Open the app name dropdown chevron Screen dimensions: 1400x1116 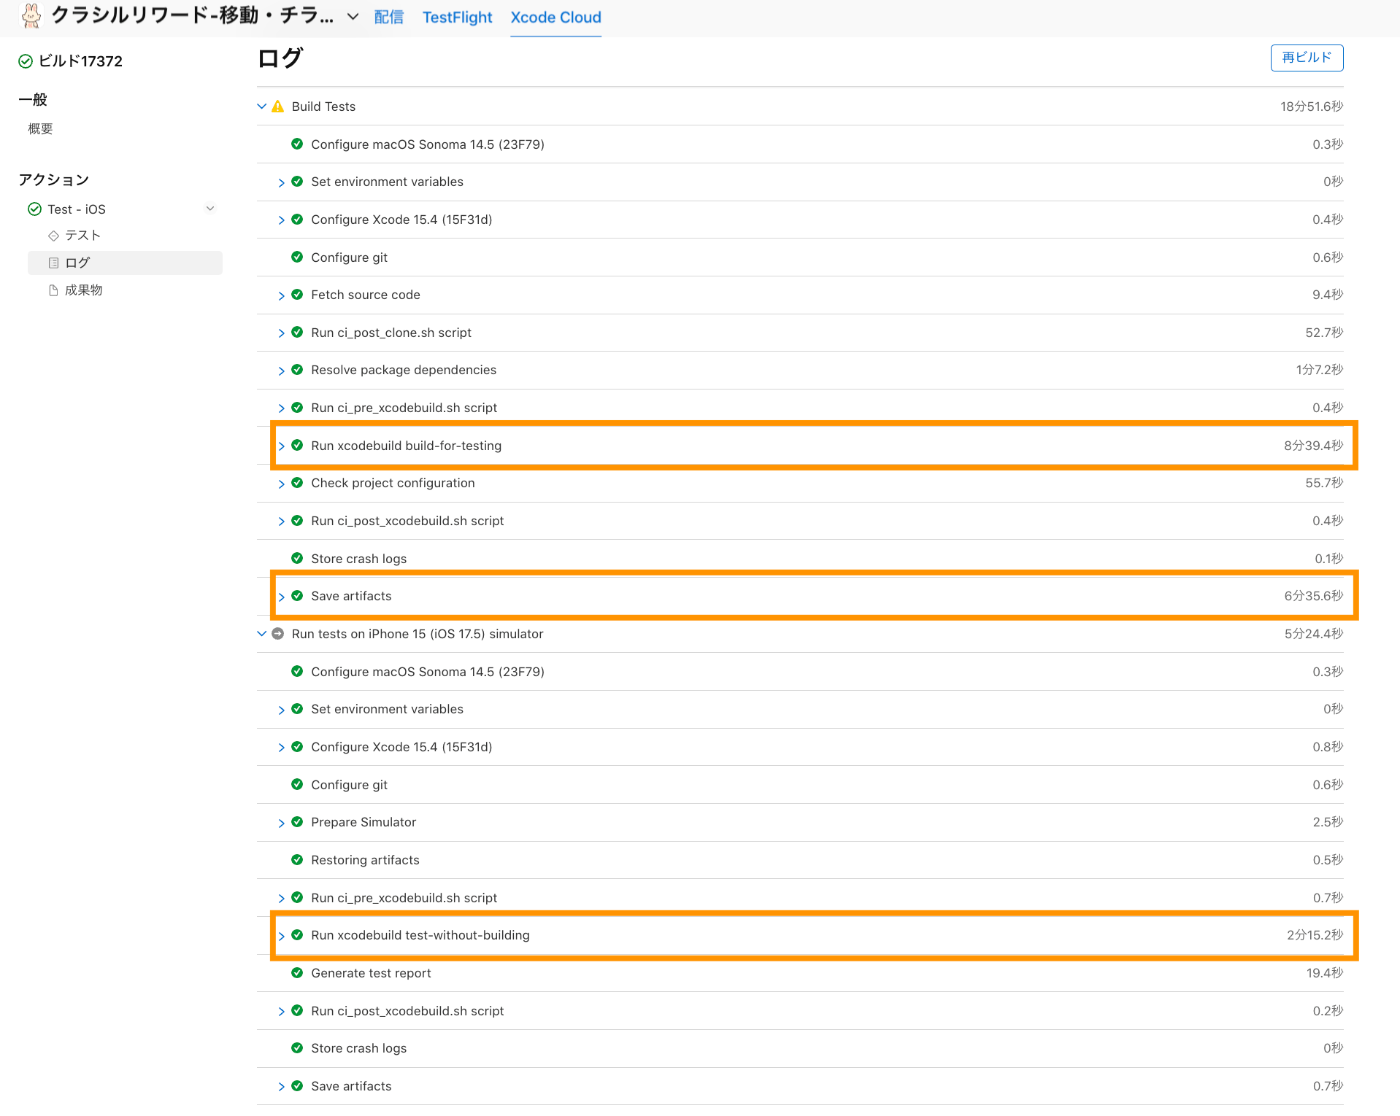pos(353,17)
